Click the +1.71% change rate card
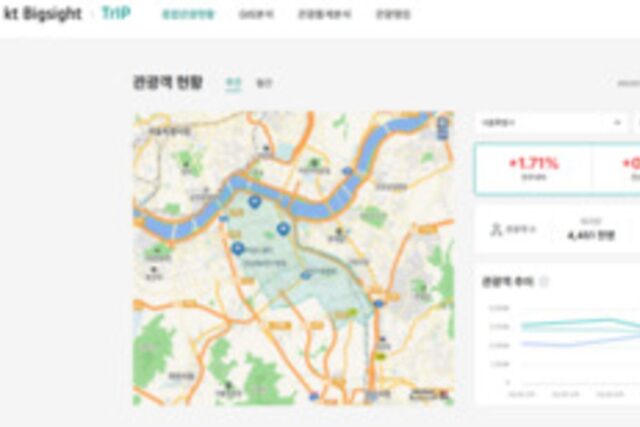640x427 pixels. [533, 167]
